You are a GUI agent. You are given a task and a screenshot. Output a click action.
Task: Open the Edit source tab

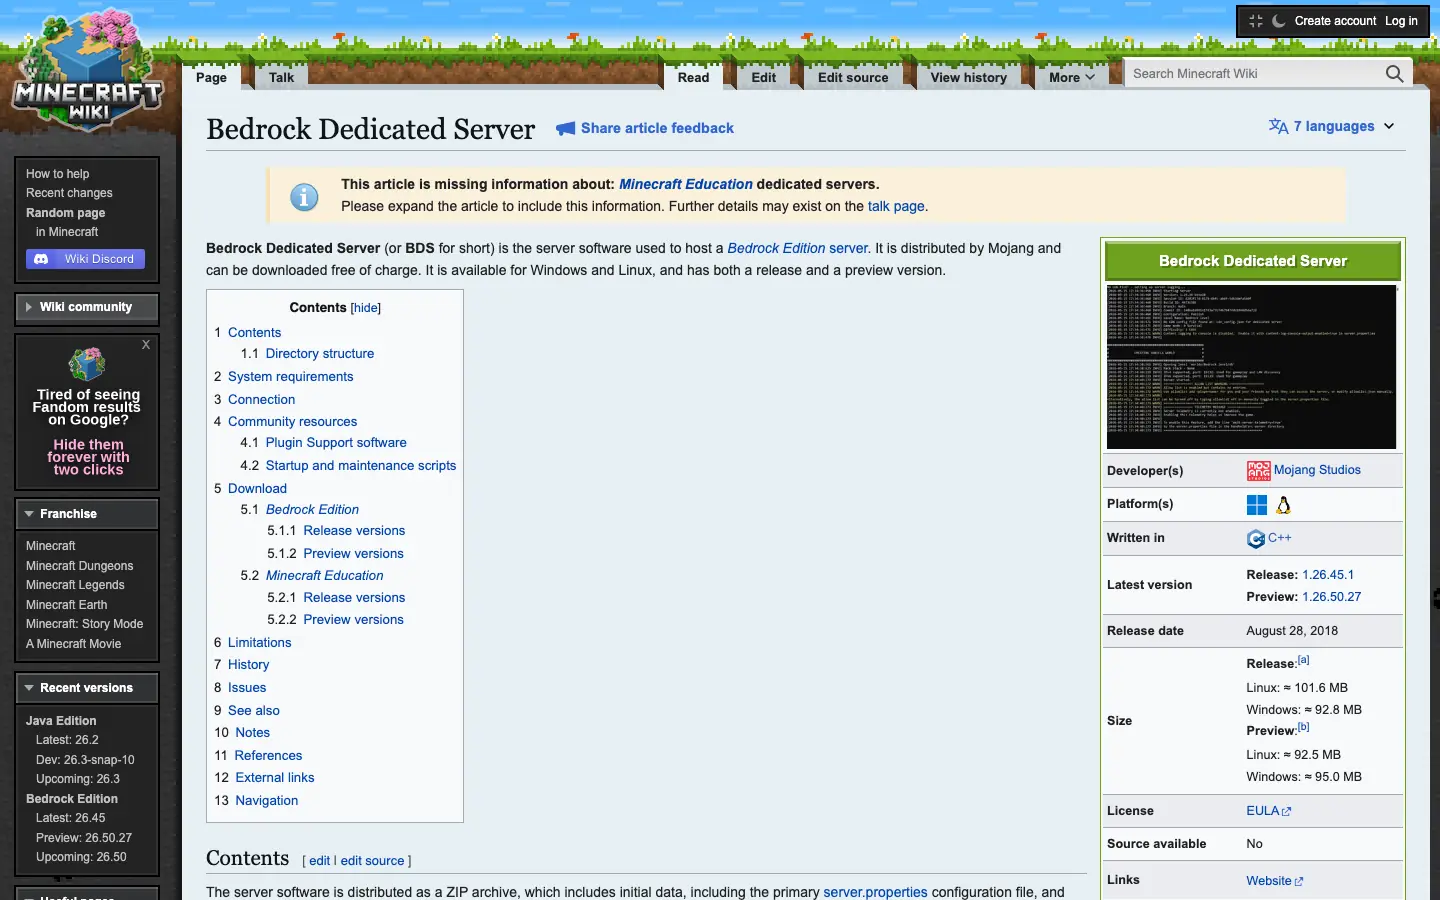pos(853,77)
